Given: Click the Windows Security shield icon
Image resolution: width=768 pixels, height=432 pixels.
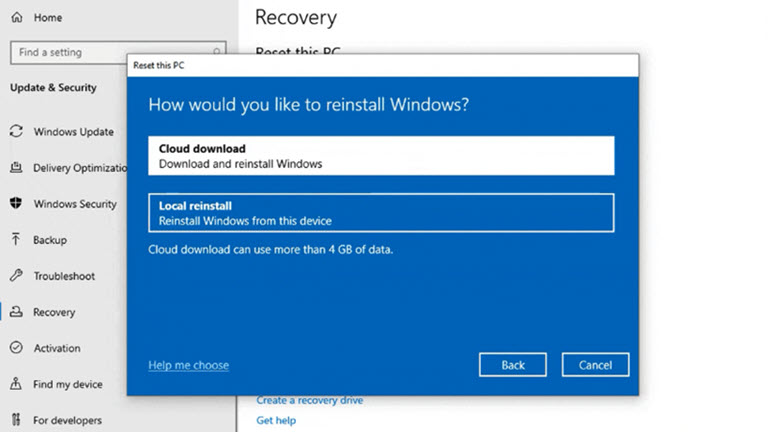Looking at the screenshot, I should (x=16, y=203).
